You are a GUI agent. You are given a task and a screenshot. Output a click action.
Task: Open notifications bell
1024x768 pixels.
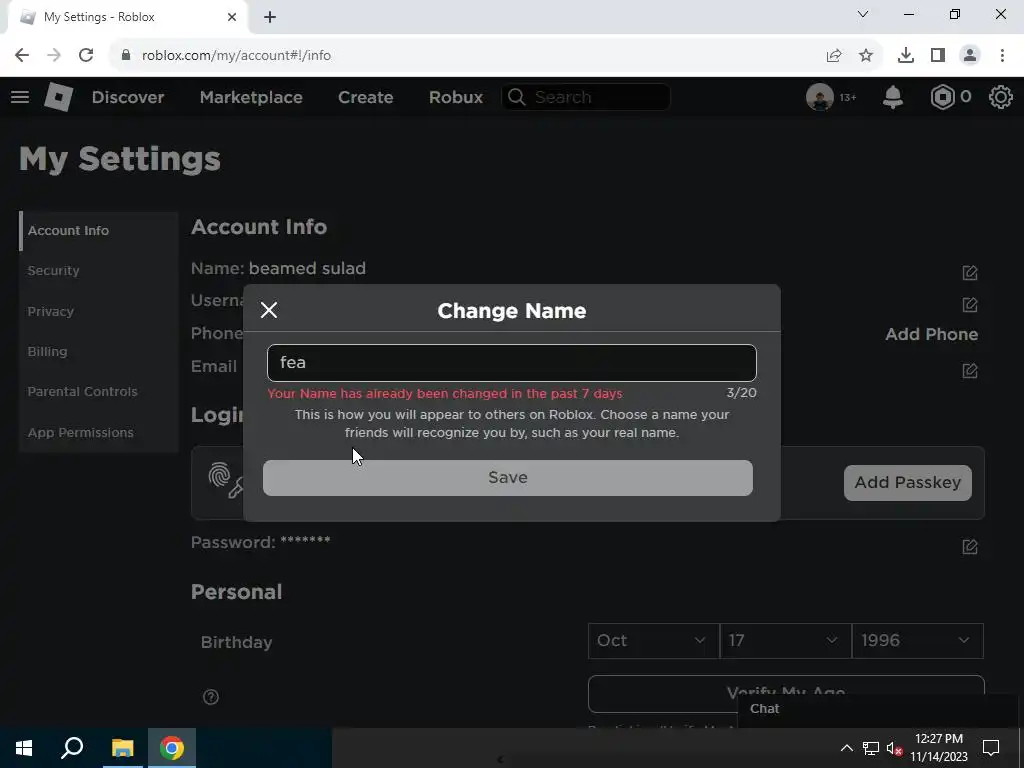coord(893,97)
